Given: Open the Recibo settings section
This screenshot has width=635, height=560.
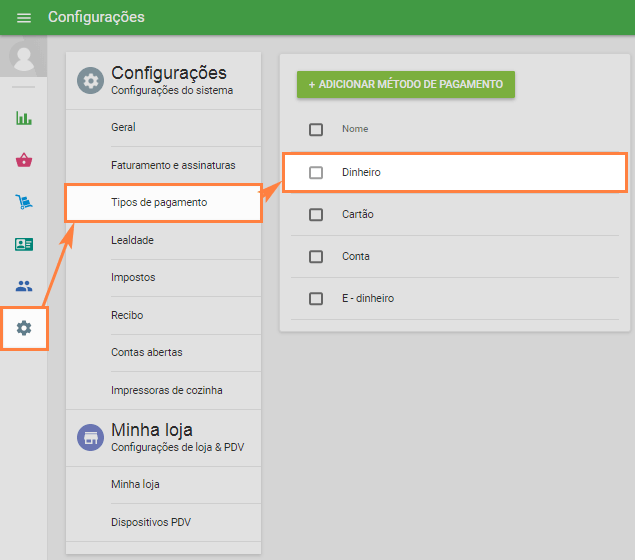Looking at the screenshot, I should [x=164, y=315].
